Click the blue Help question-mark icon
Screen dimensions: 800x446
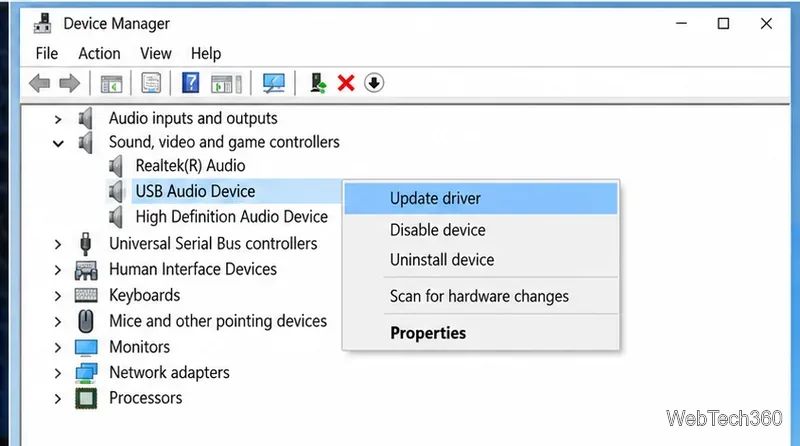pos(190,83)
